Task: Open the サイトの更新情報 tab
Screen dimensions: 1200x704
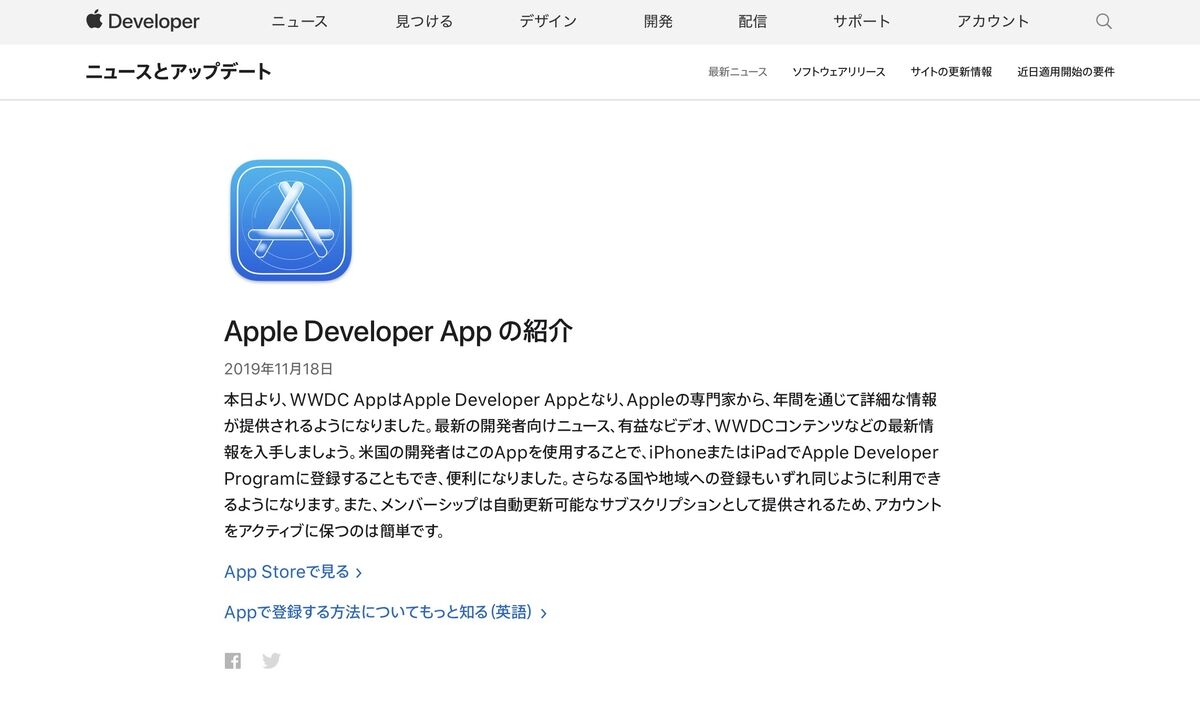Action: tap(951, 72)
